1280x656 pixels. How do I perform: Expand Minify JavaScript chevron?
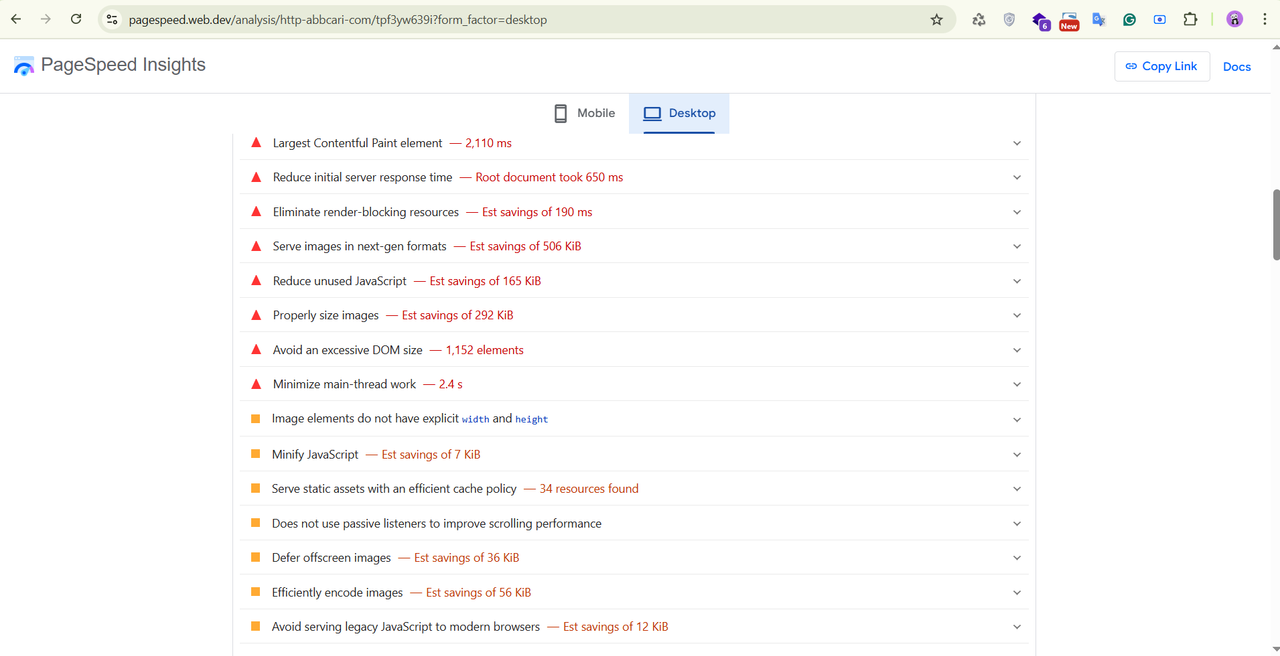(x=1017, y=454)
